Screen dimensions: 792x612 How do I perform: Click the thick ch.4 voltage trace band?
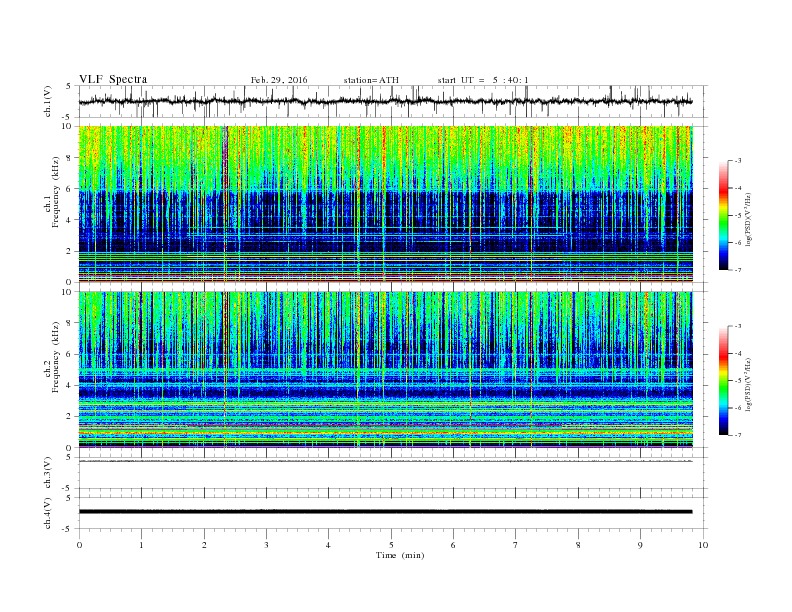[386, 512]
